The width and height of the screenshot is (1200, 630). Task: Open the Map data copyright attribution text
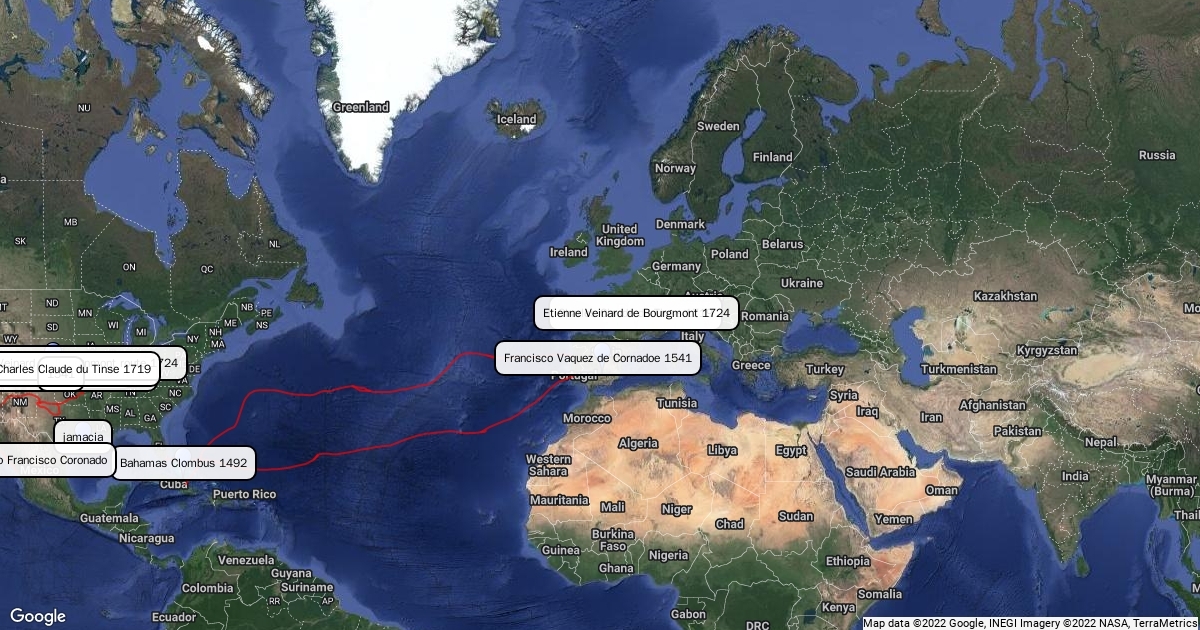pyautogui.click(x=1030, y=623)
